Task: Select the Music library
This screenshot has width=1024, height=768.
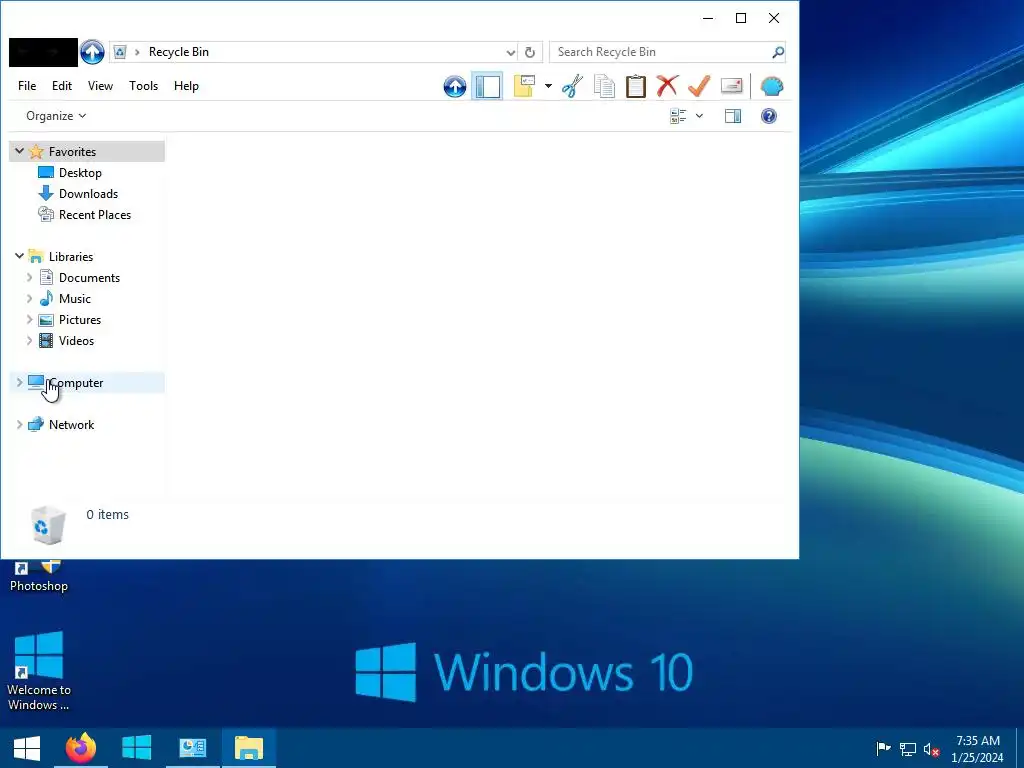Action: pyautogui.click(x=75, y=298)
